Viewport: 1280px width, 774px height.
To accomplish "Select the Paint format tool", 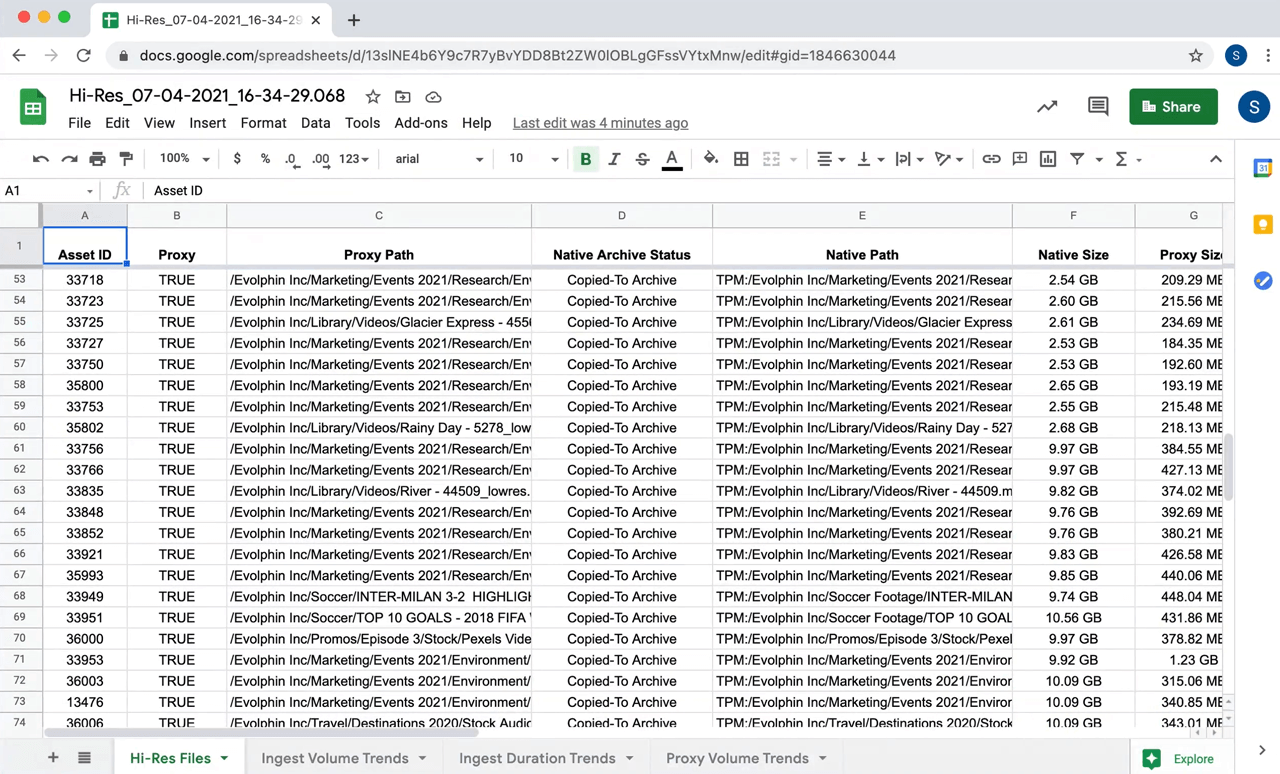I will (x=126, y=159).
